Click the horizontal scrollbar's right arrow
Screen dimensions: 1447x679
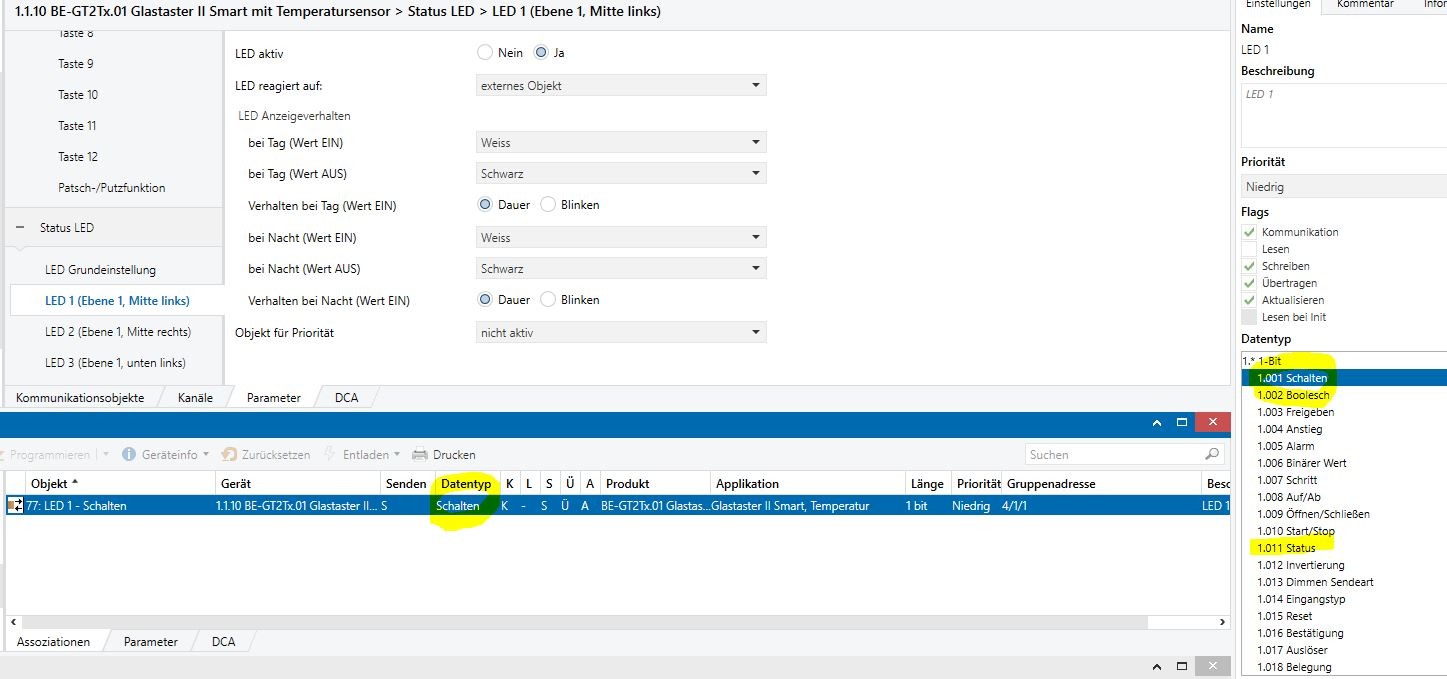click(1224, 621)
